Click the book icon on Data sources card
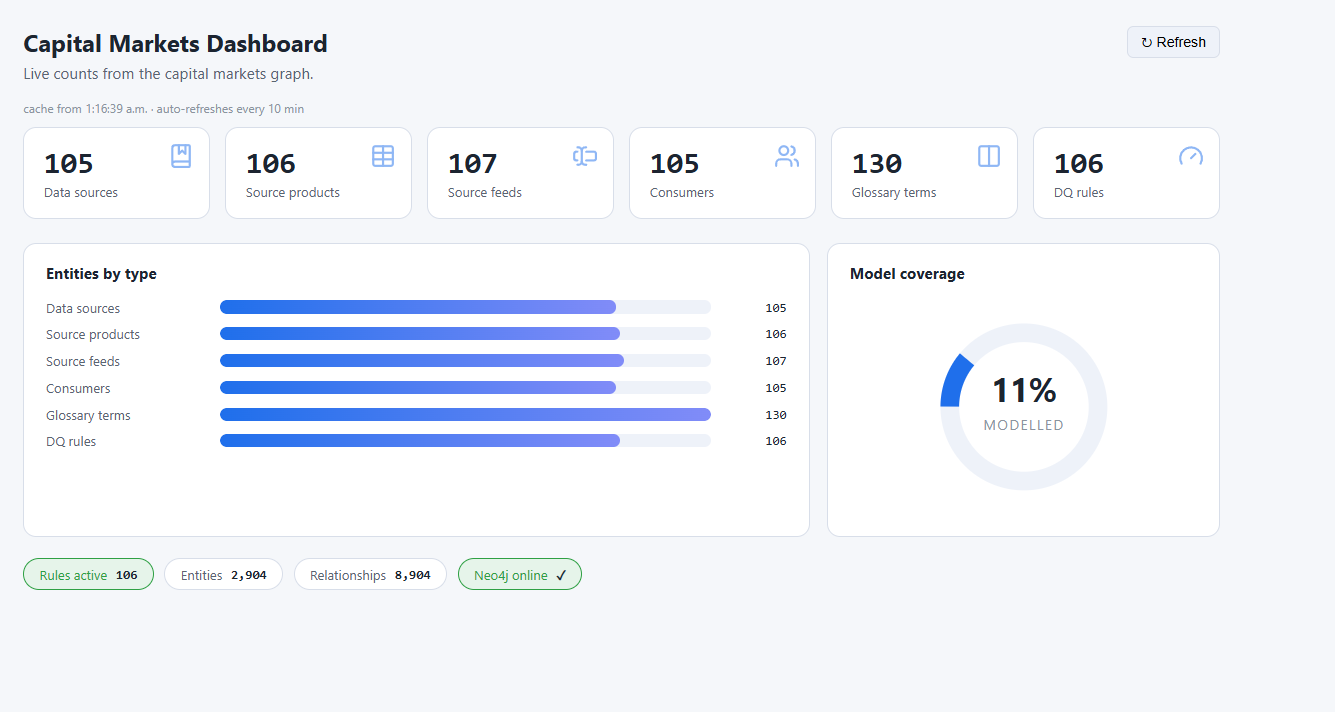 (181, 156)
